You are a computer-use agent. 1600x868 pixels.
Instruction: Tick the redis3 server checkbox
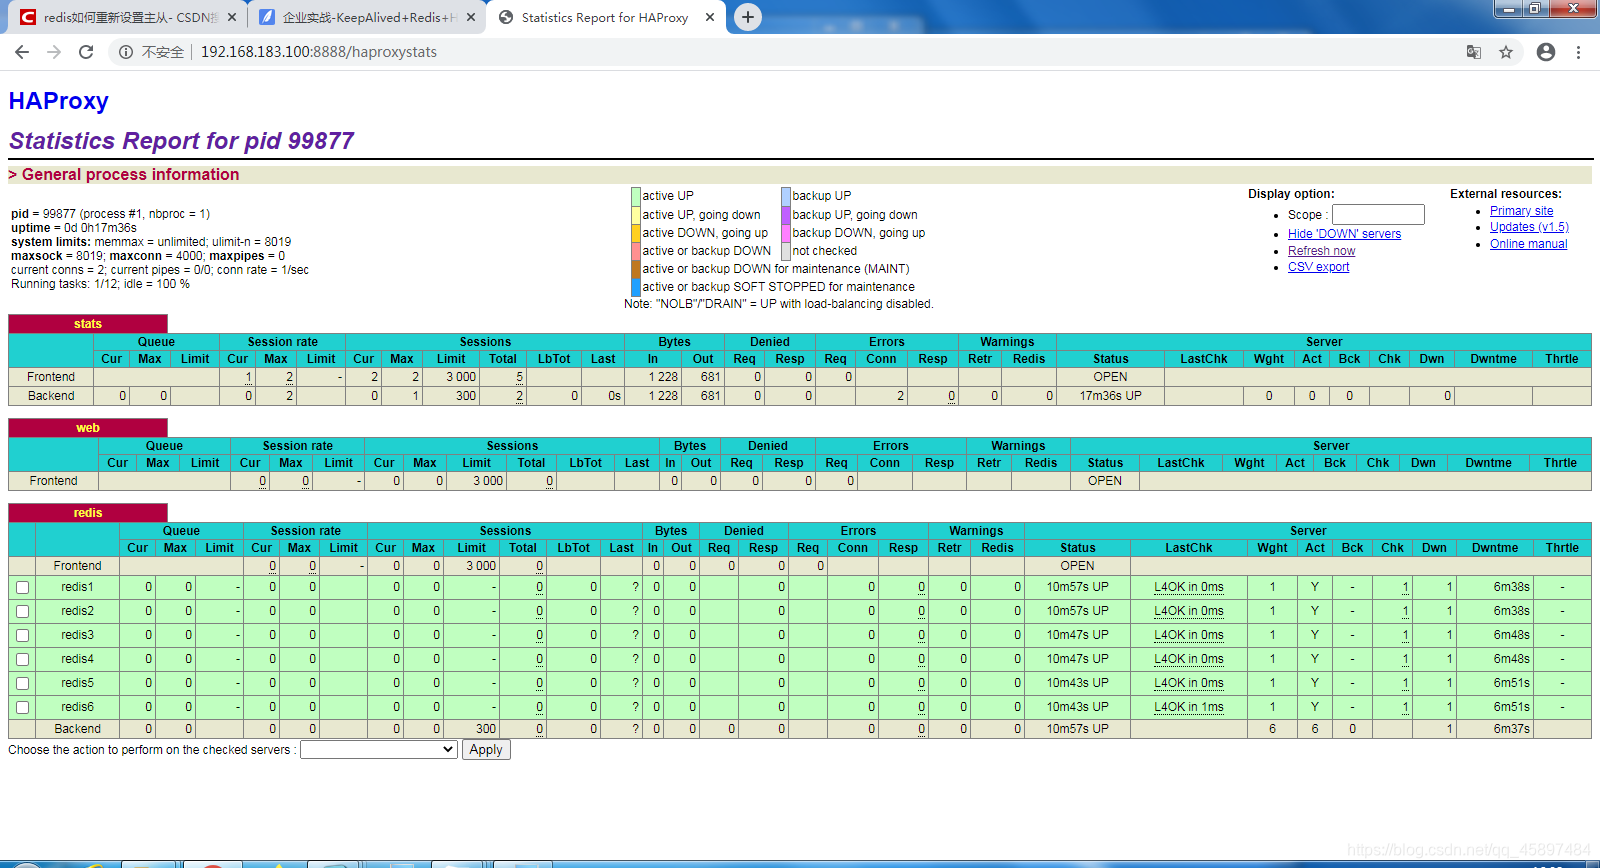click(22, 636)
